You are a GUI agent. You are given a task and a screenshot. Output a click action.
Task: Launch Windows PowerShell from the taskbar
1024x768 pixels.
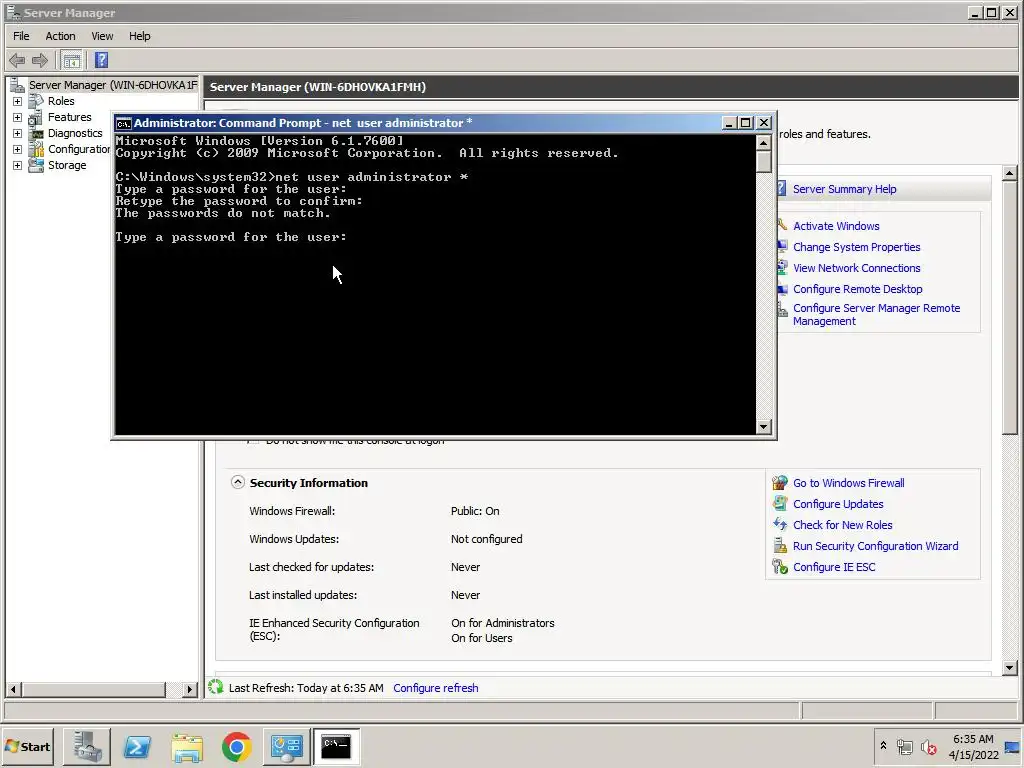(x=137, y=746)
